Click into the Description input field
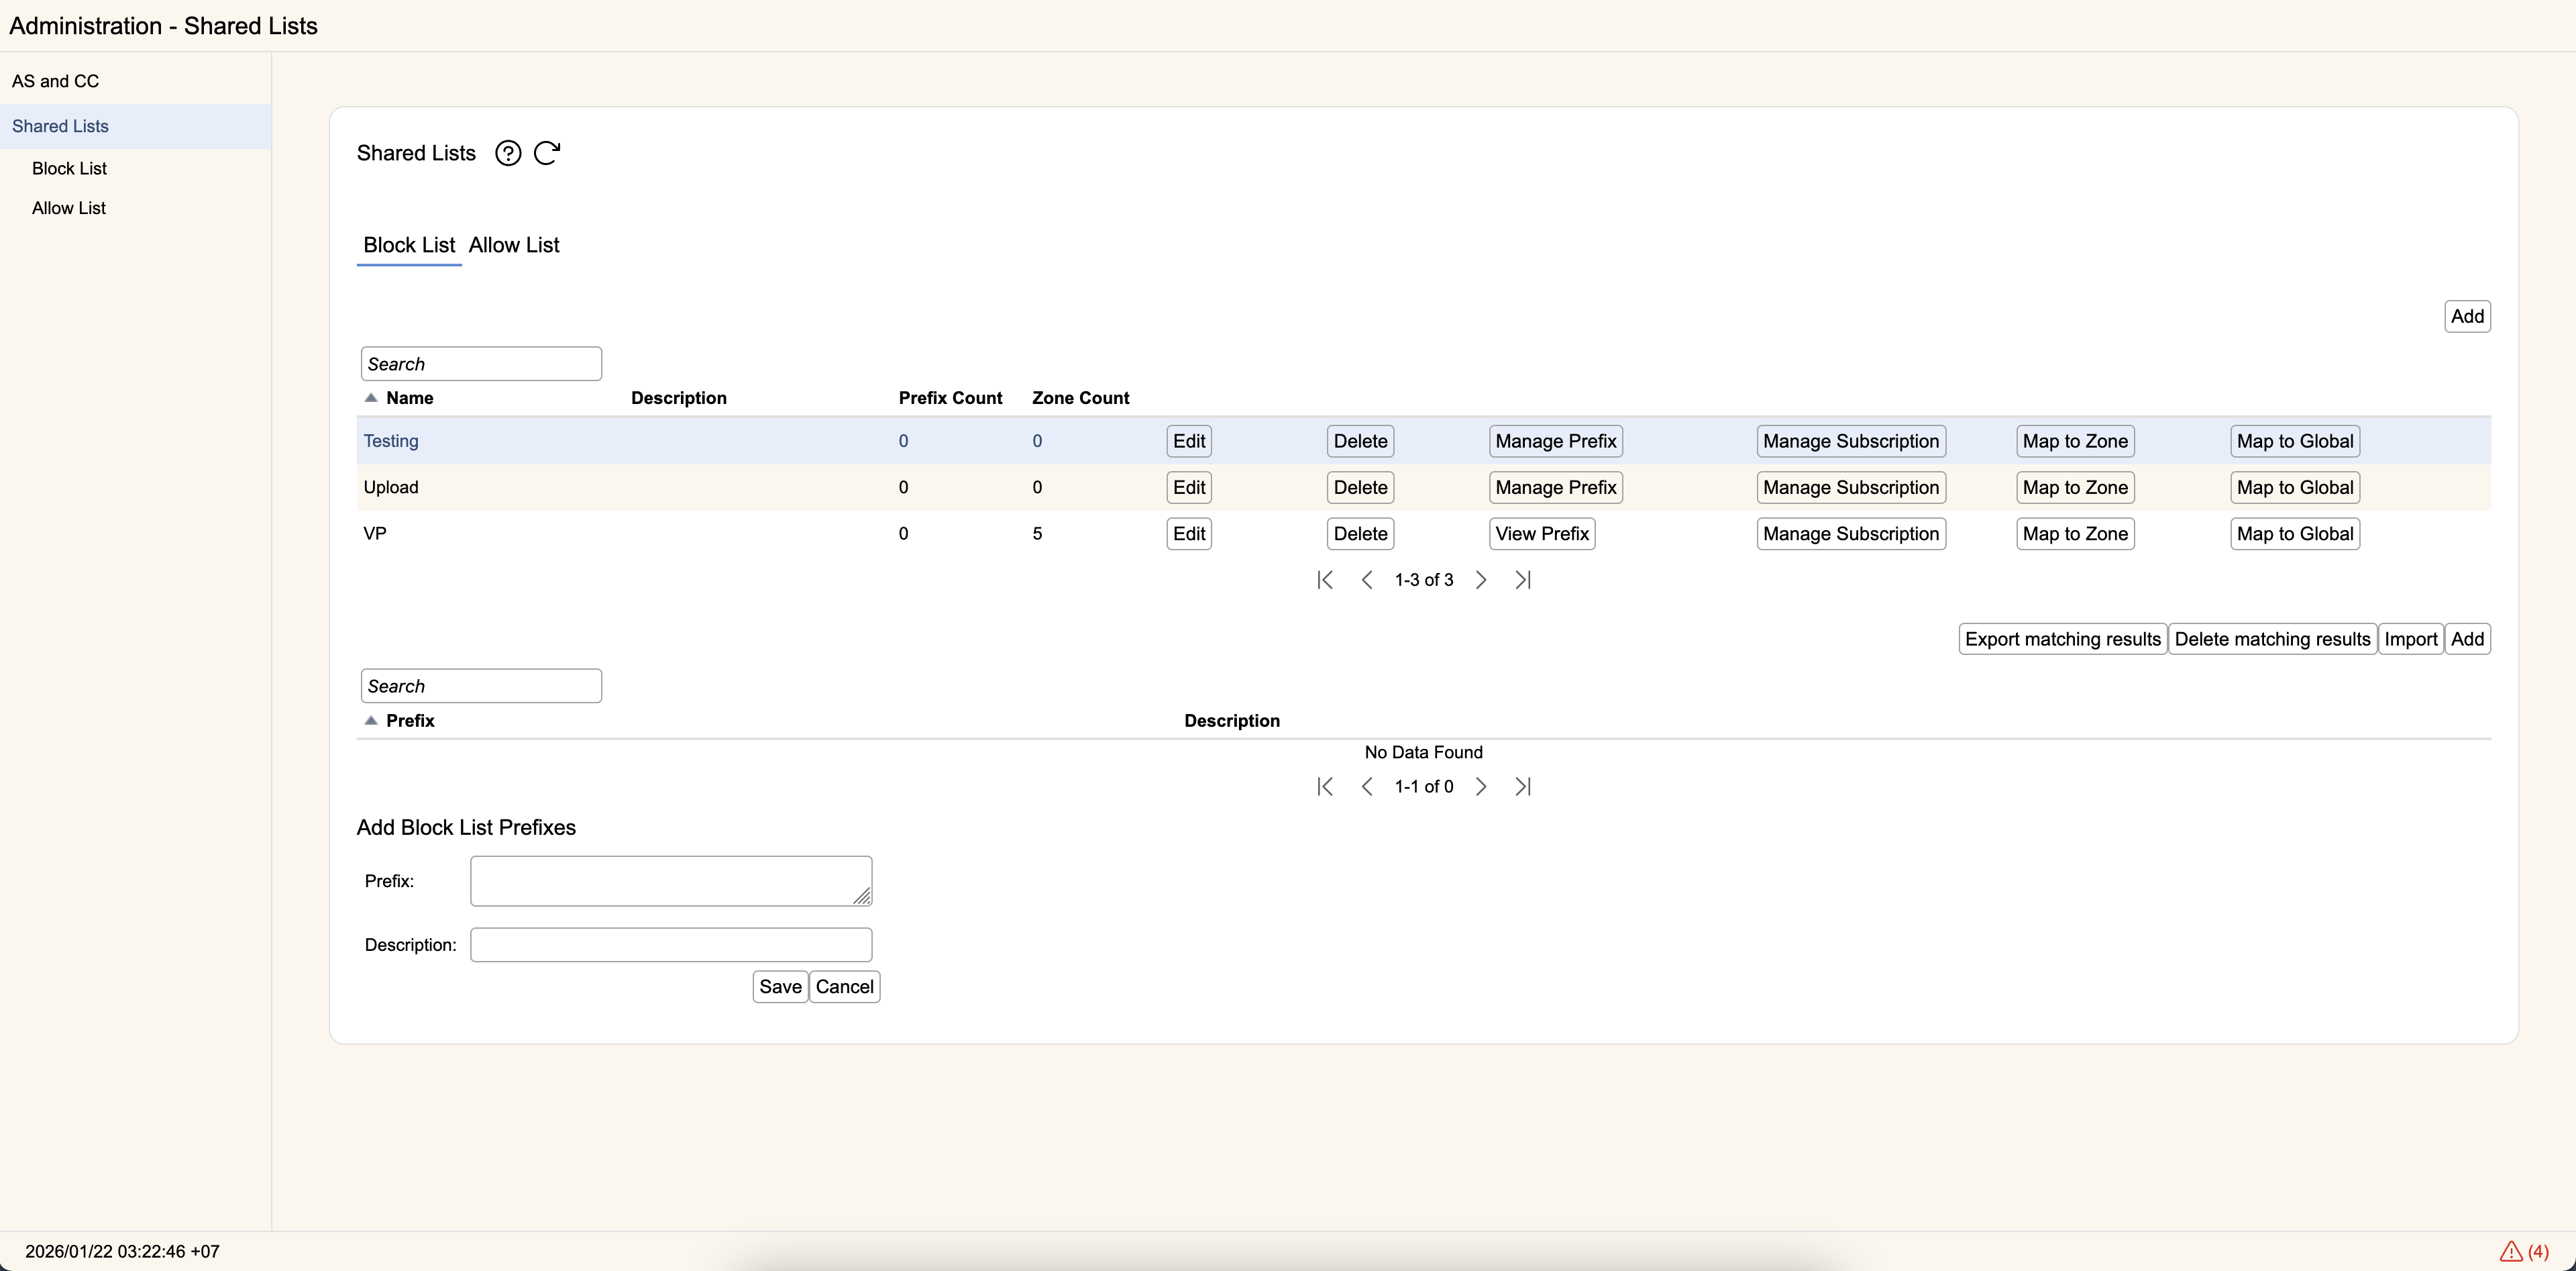Viewport: 2576px width, 1271px height. [671, 945]
